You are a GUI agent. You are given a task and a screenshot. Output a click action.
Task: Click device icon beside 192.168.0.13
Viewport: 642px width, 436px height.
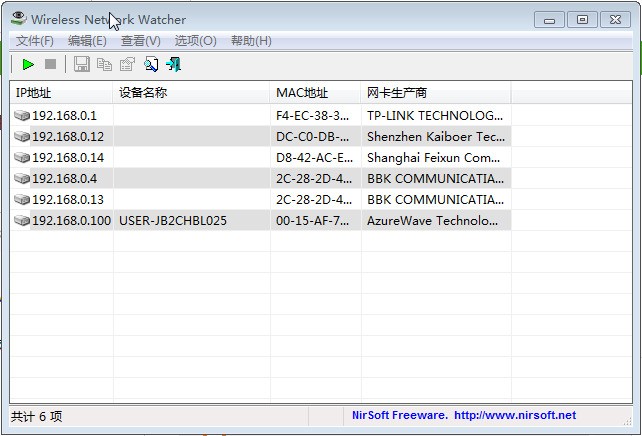coord(22,199)
